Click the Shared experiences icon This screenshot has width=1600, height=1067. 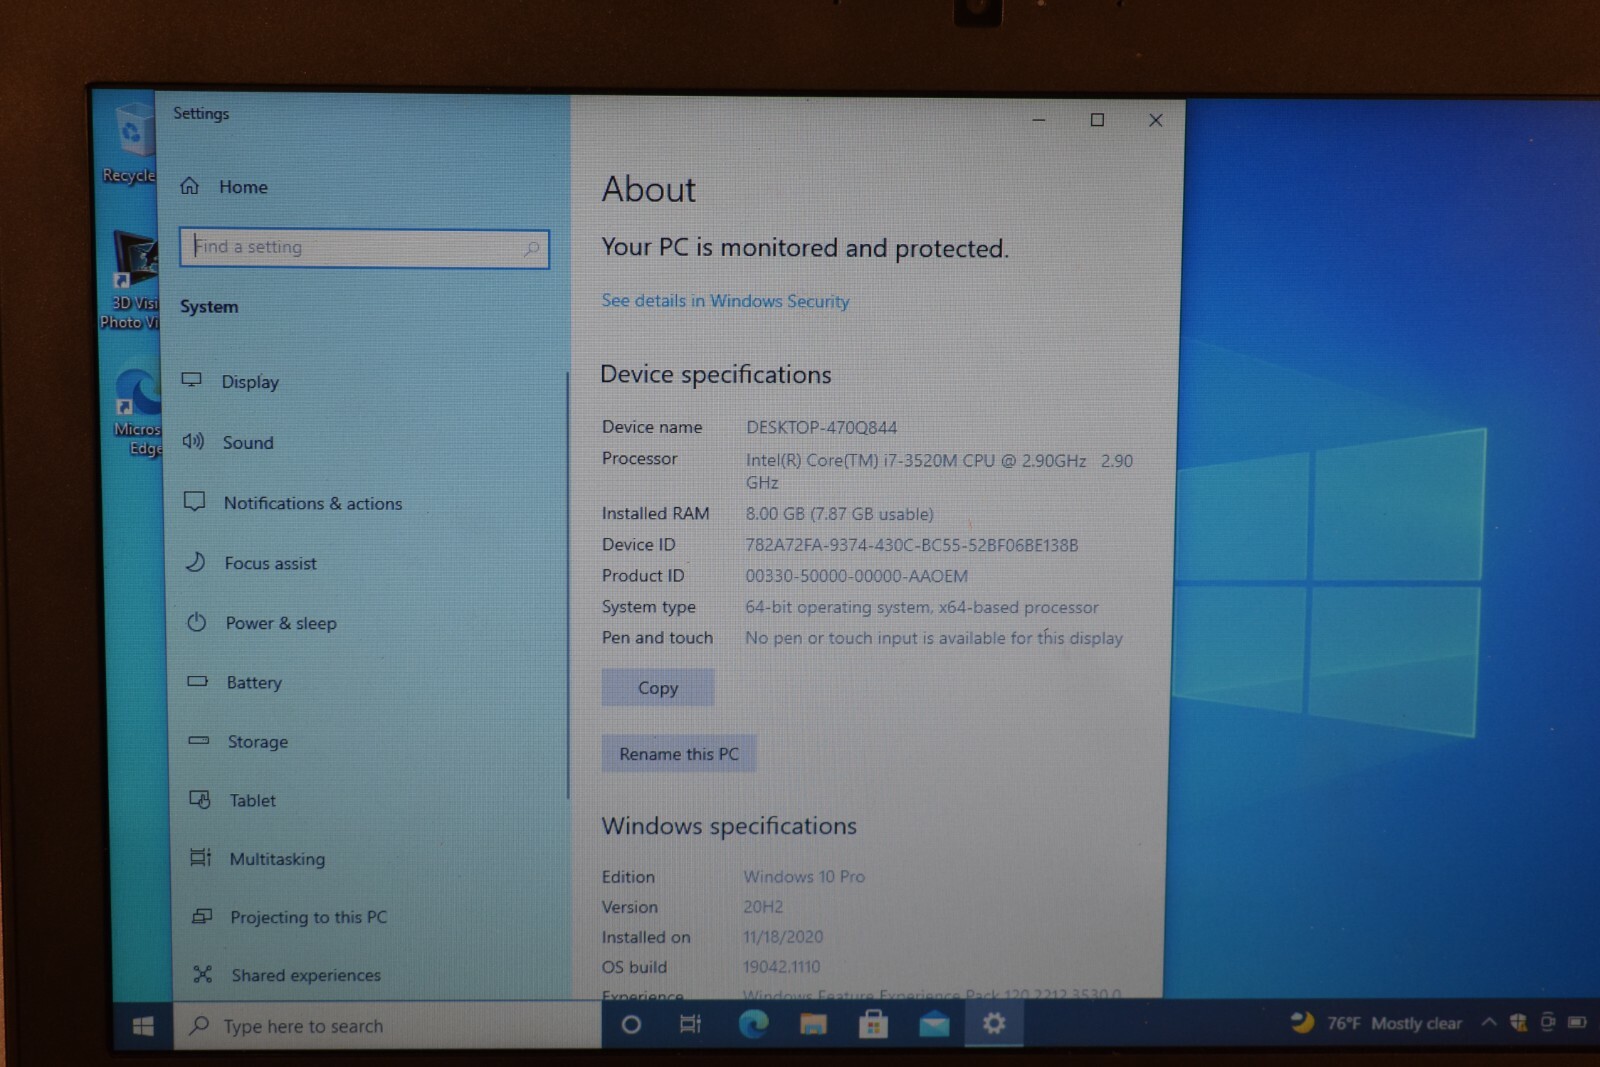tap(203, 974)
